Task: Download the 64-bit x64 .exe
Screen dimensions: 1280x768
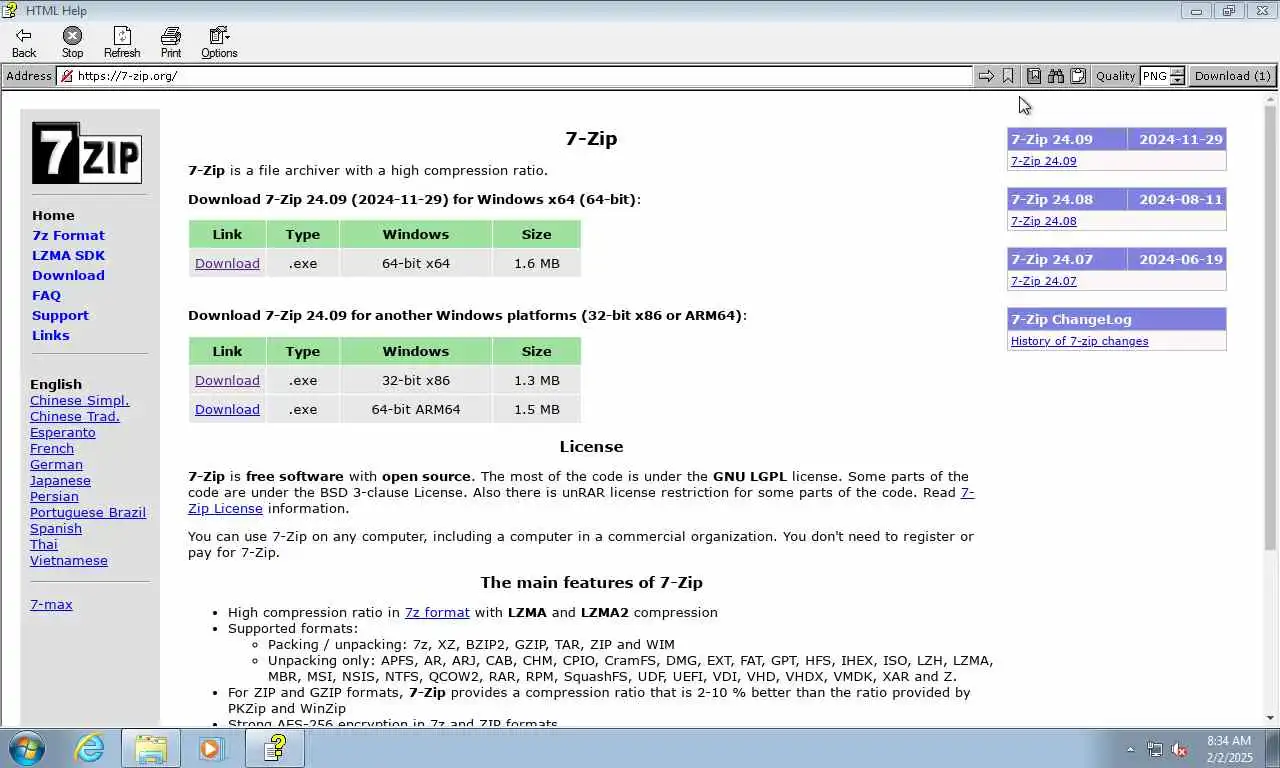Action: [x=227, y=263]
